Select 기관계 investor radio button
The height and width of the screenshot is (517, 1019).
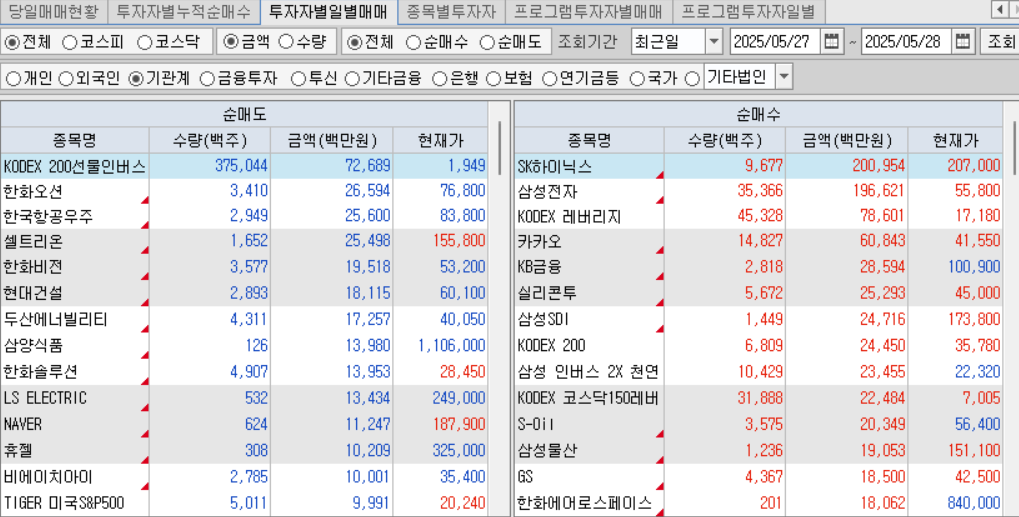(136, 79)
